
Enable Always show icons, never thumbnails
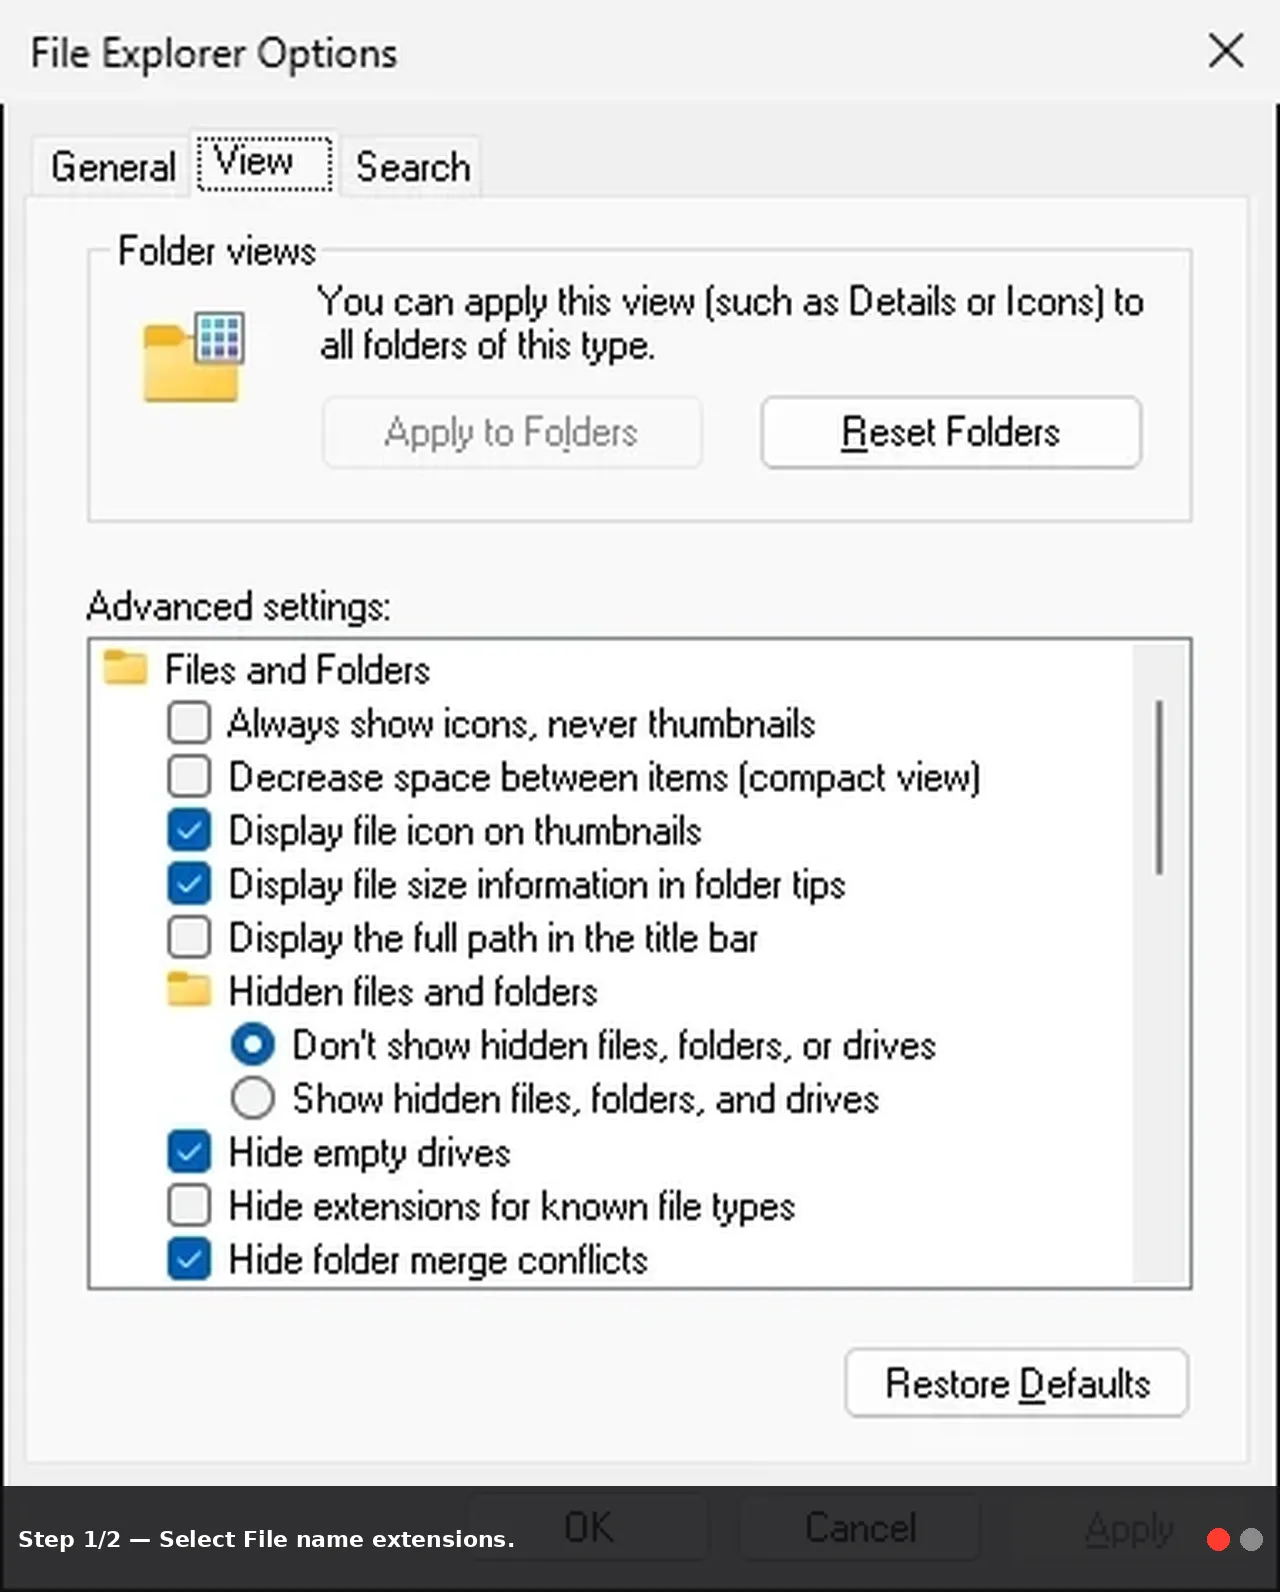[x=189, y=722]
